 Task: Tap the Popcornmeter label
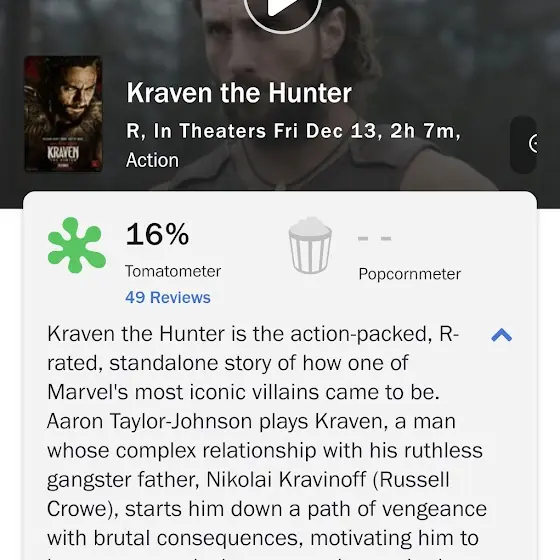click(410, 274)
